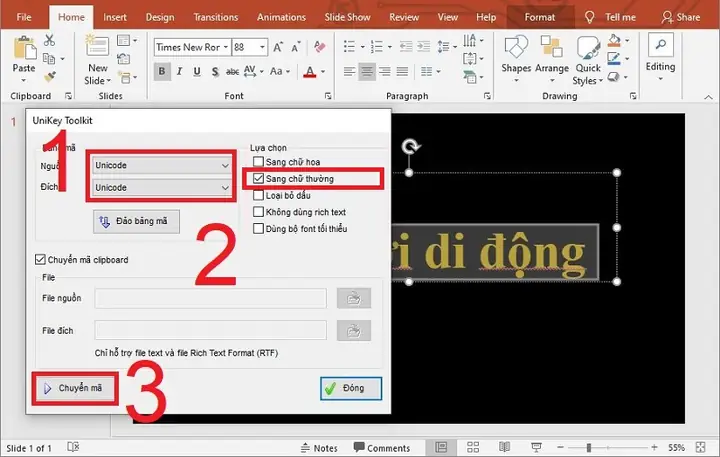The image size is (720, 457).
Task: Click the Shapes gallery icon
Action: (516, 47)
